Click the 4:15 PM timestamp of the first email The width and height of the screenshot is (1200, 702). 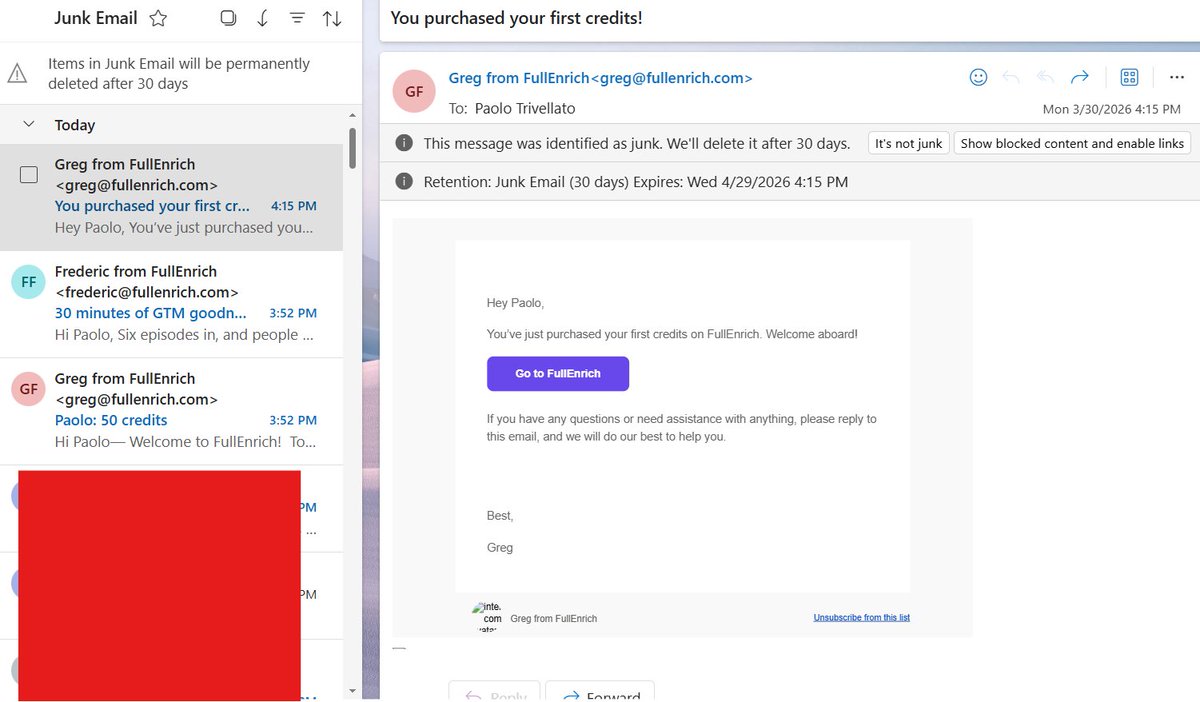tap(293, 206)
